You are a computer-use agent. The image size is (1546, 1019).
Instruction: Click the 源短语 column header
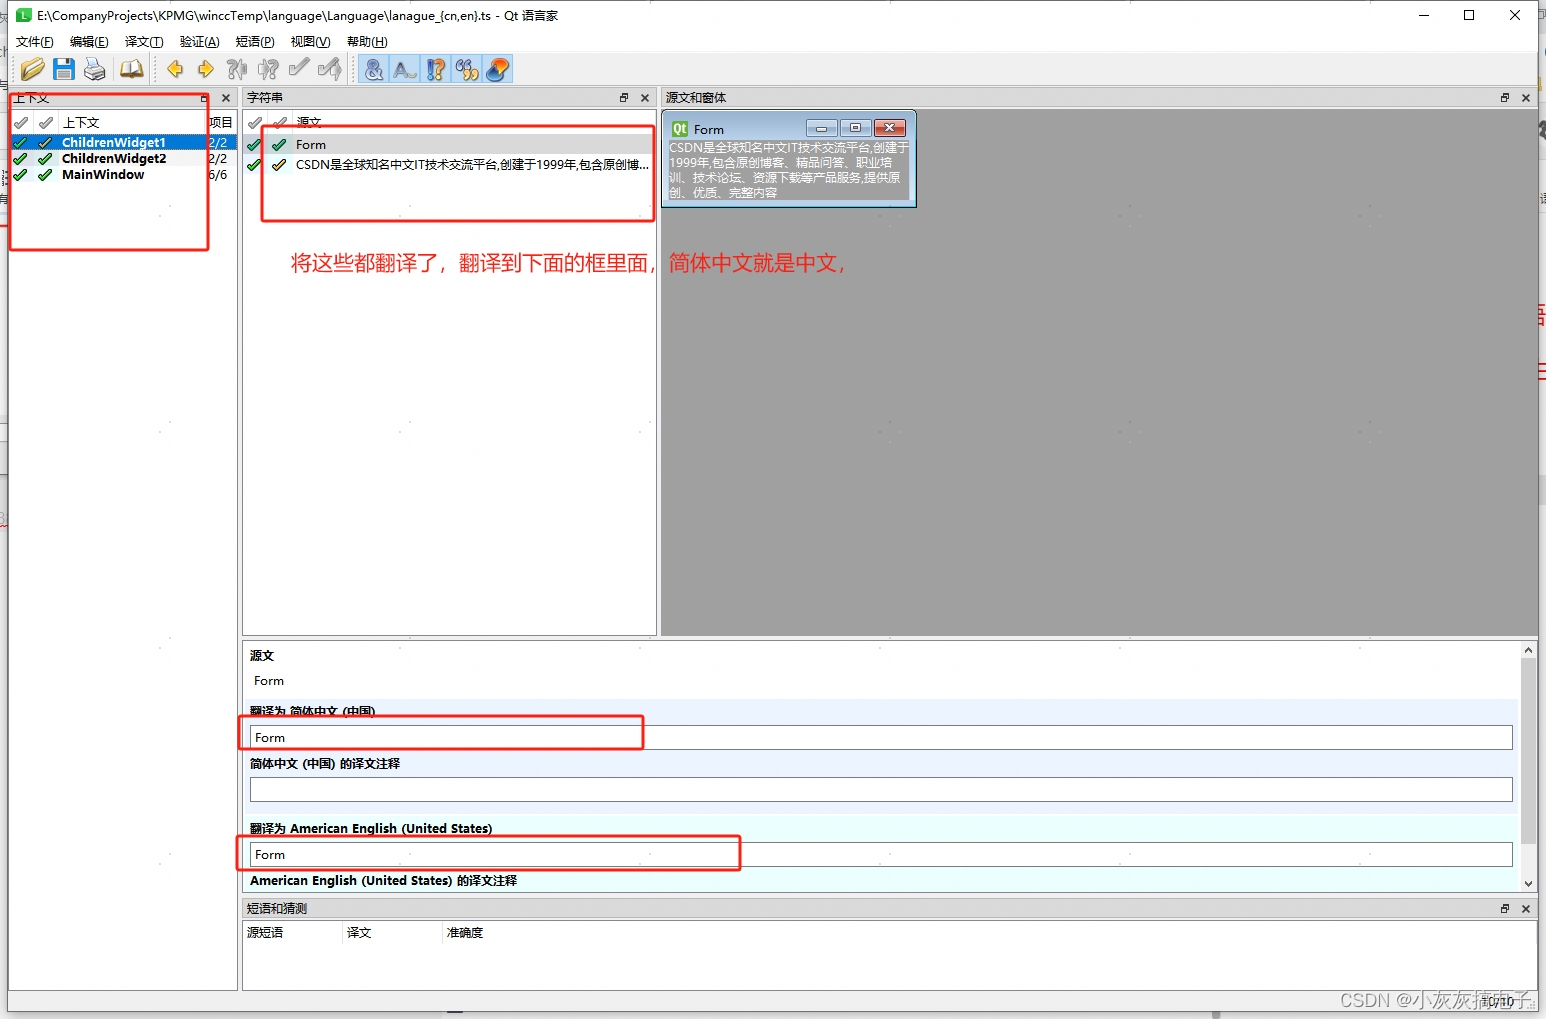293,933
